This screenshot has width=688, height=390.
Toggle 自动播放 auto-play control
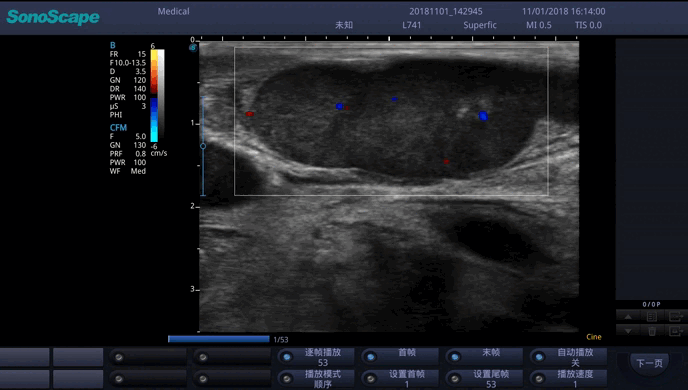point(568,357)
